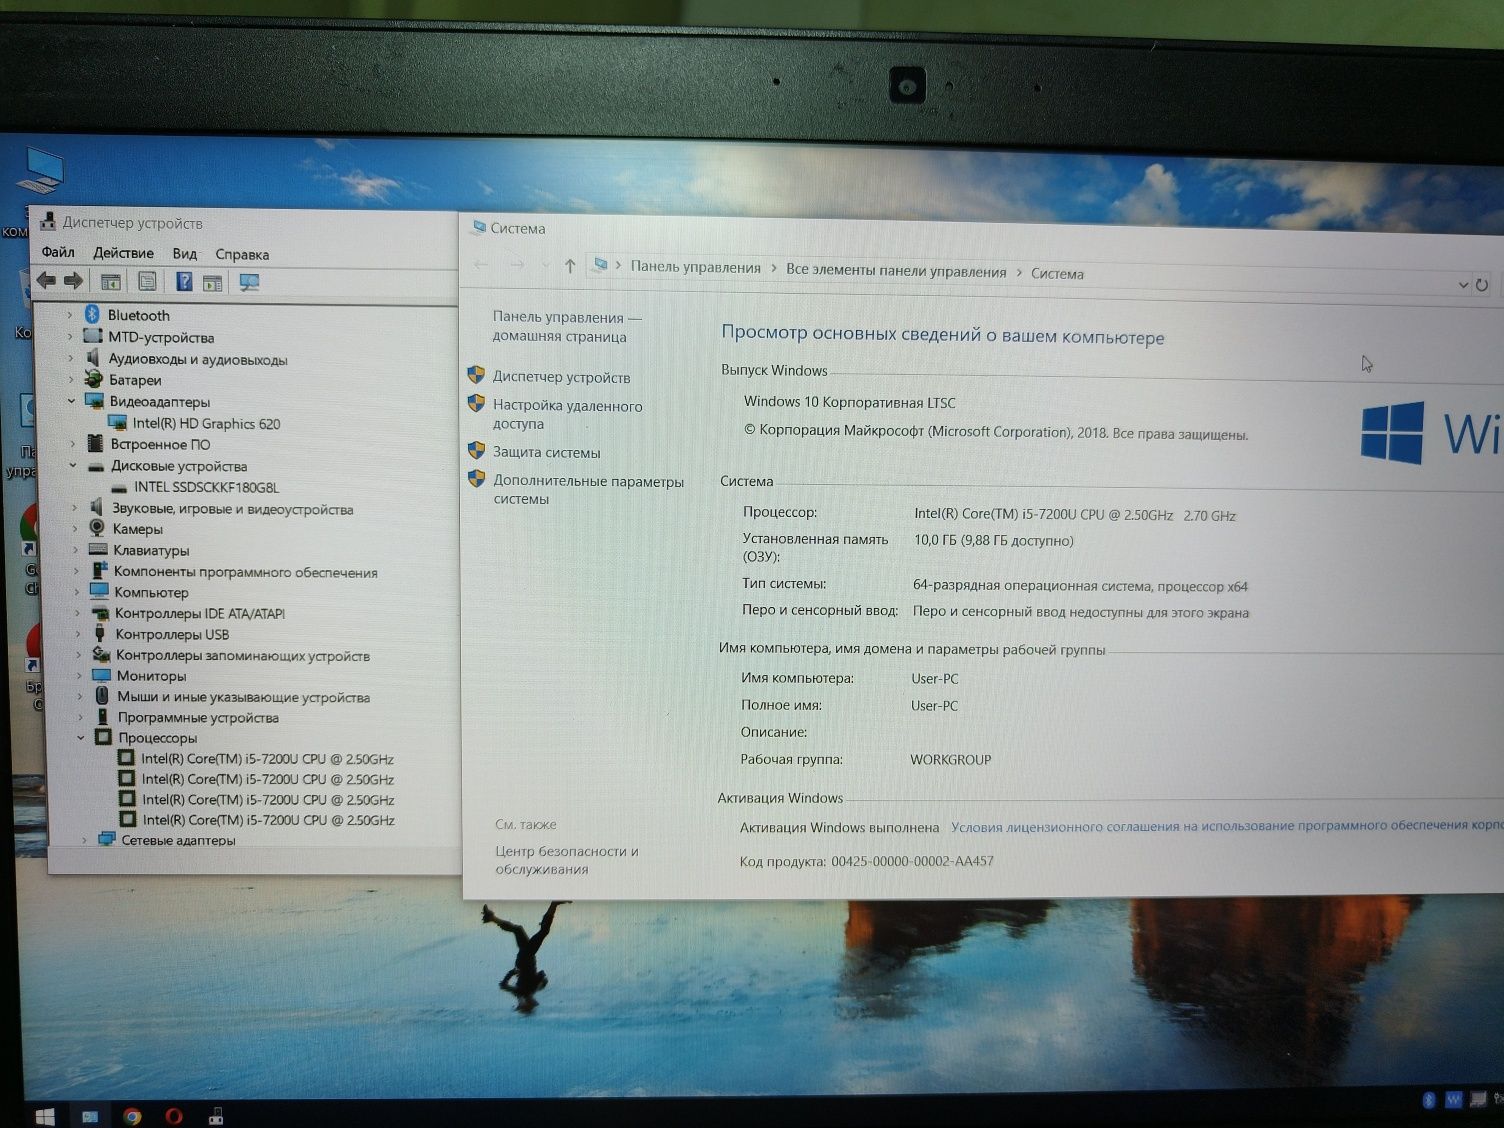Viewport: 1504px width, 1128px height.
Task: Expand the Сетевые адаптеры node
Action: [x=84, y=840]
